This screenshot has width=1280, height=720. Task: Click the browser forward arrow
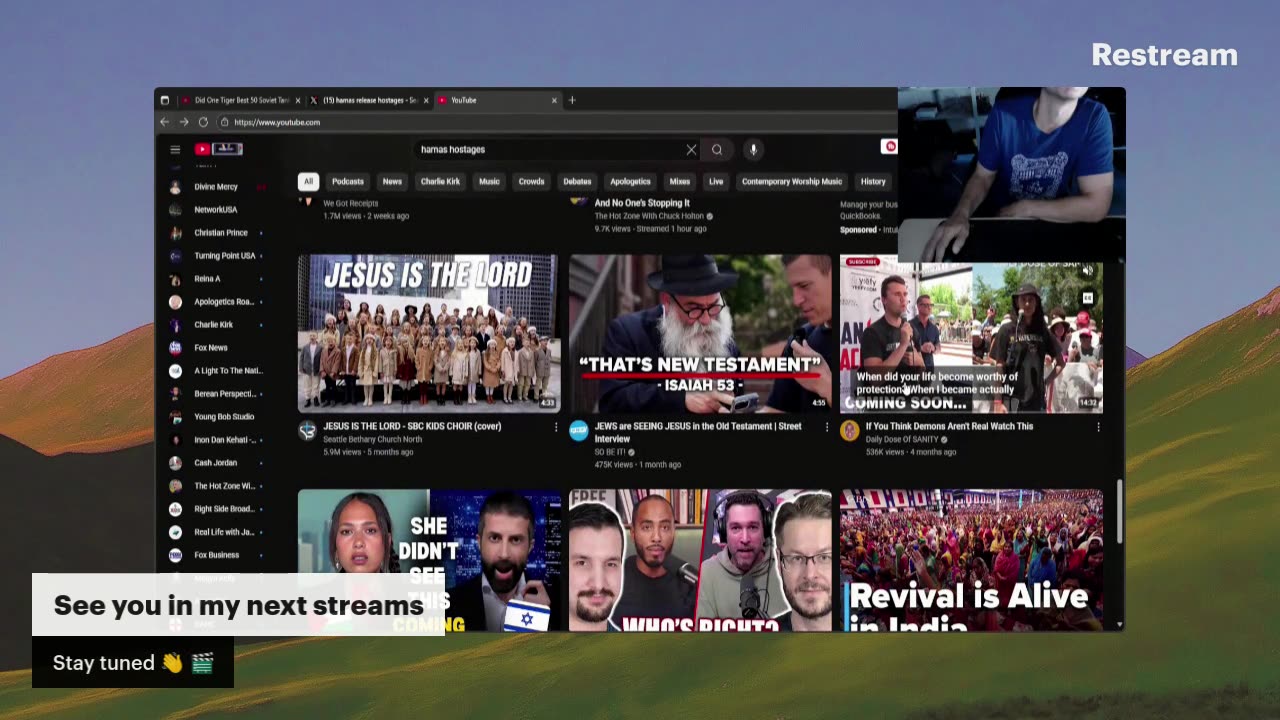[x=184, y=122]
